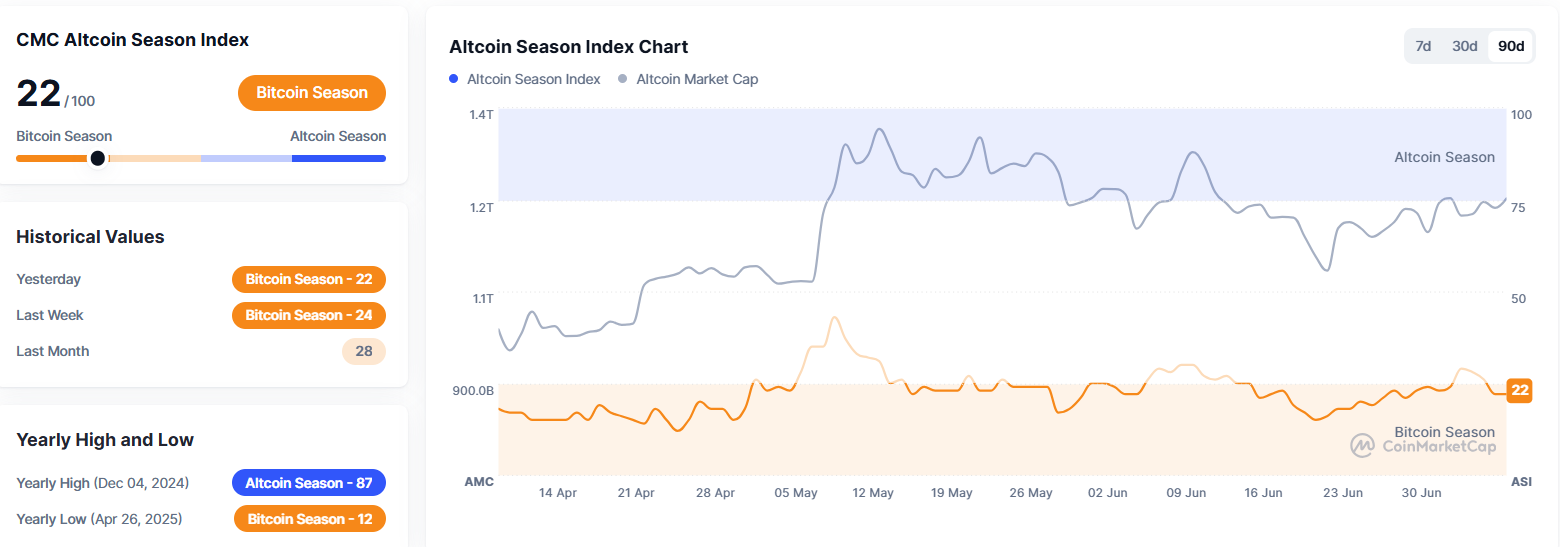
Task: Click the Last Week Bitcoin Season - 24 badge
Action: point(308,315)
